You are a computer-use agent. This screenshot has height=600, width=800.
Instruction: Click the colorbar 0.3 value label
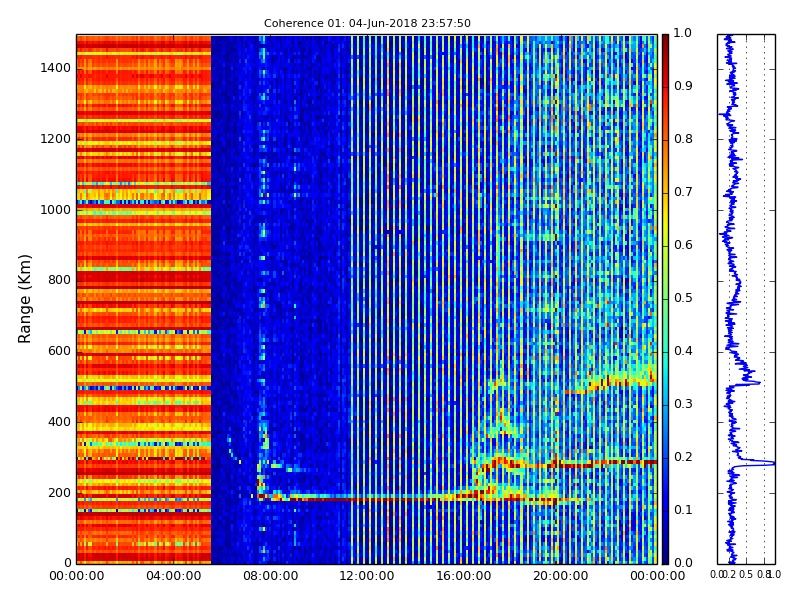pos(683,405)
